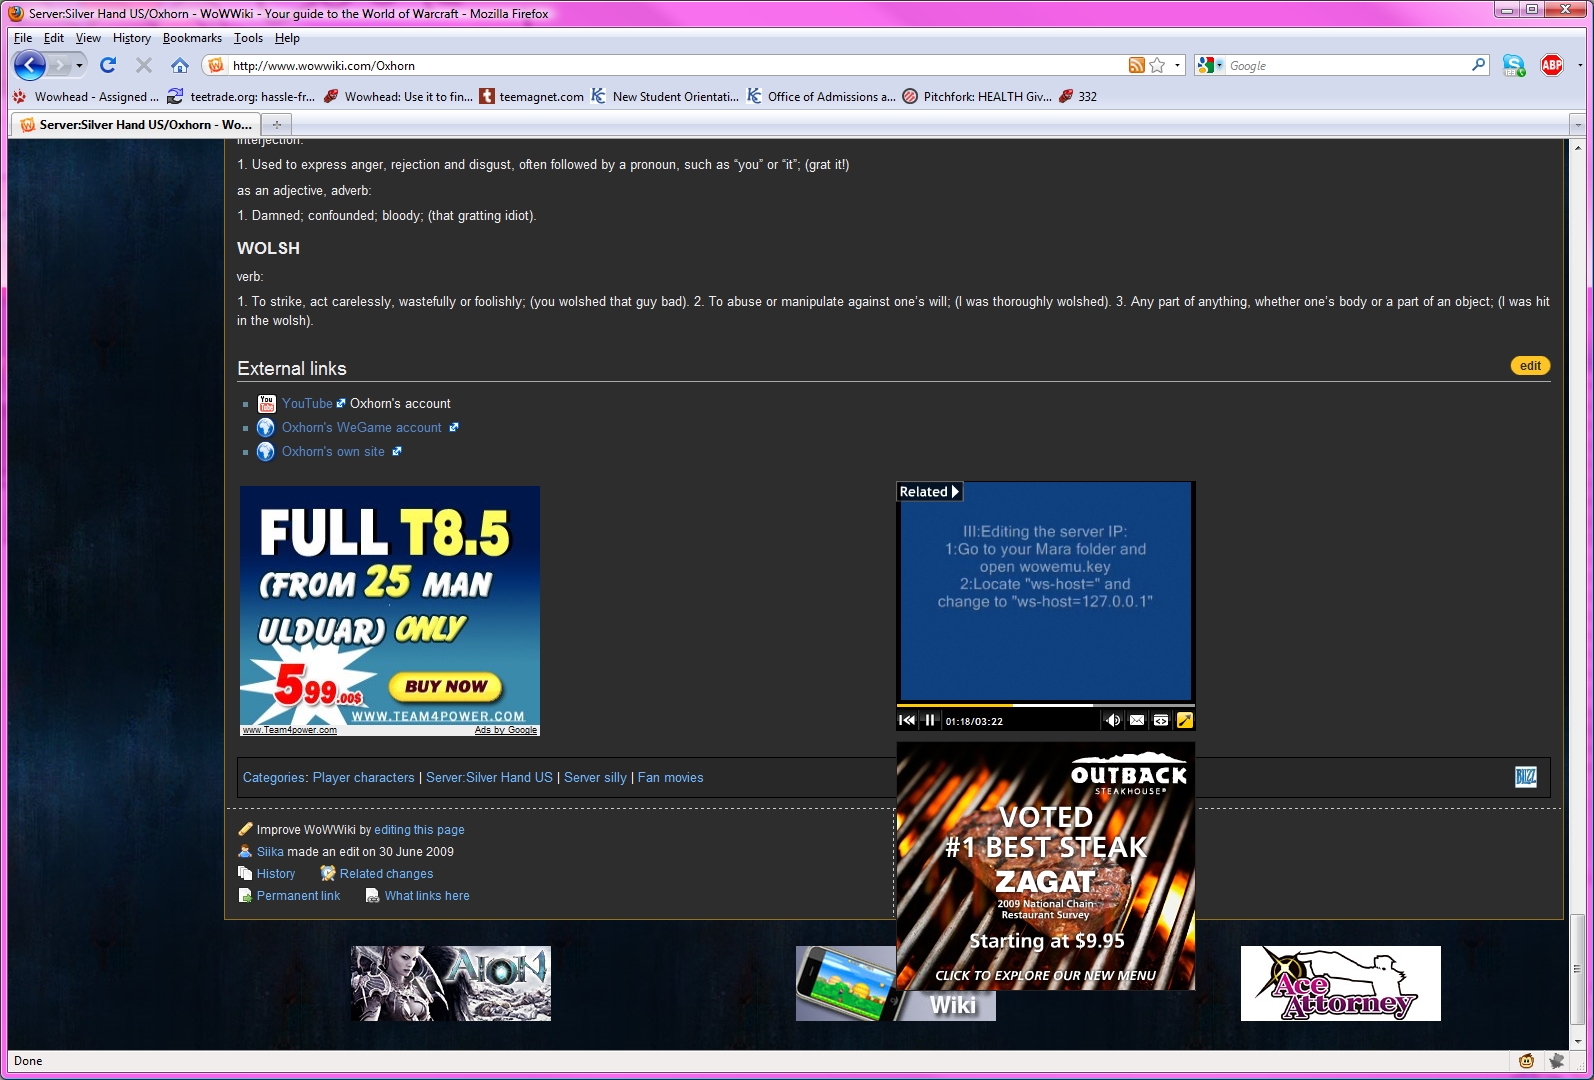Bookmark this page with the star
Image resolution: width=1594 pixels, height=1080 pixels.
tap(1157, 66)
